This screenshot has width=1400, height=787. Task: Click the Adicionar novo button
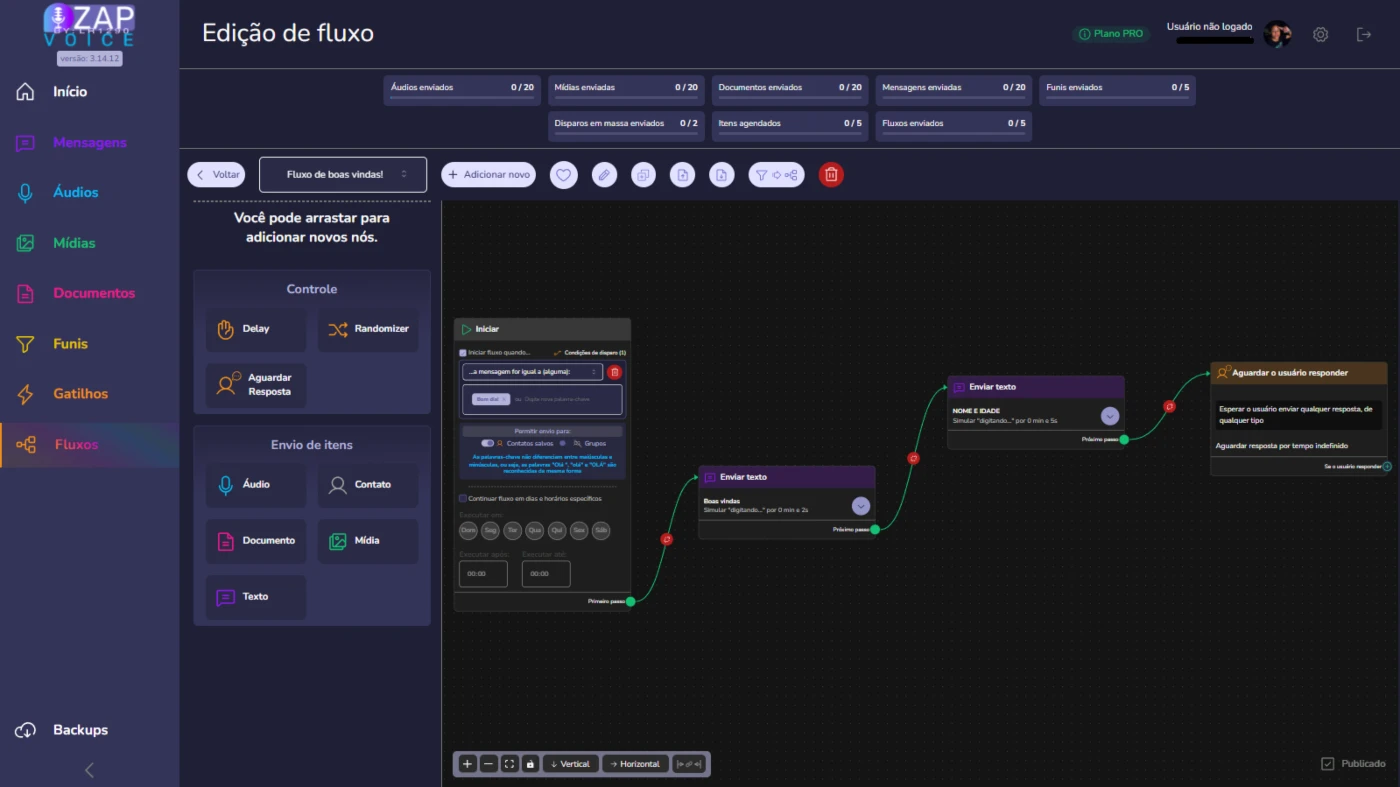pyautogui.click(x=488, y=175)
